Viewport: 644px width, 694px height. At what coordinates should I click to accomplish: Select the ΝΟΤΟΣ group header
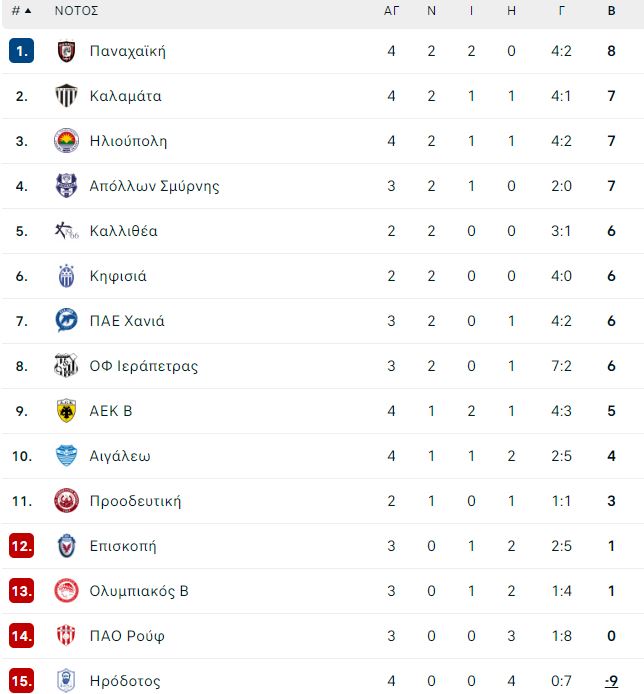[76, 11]
